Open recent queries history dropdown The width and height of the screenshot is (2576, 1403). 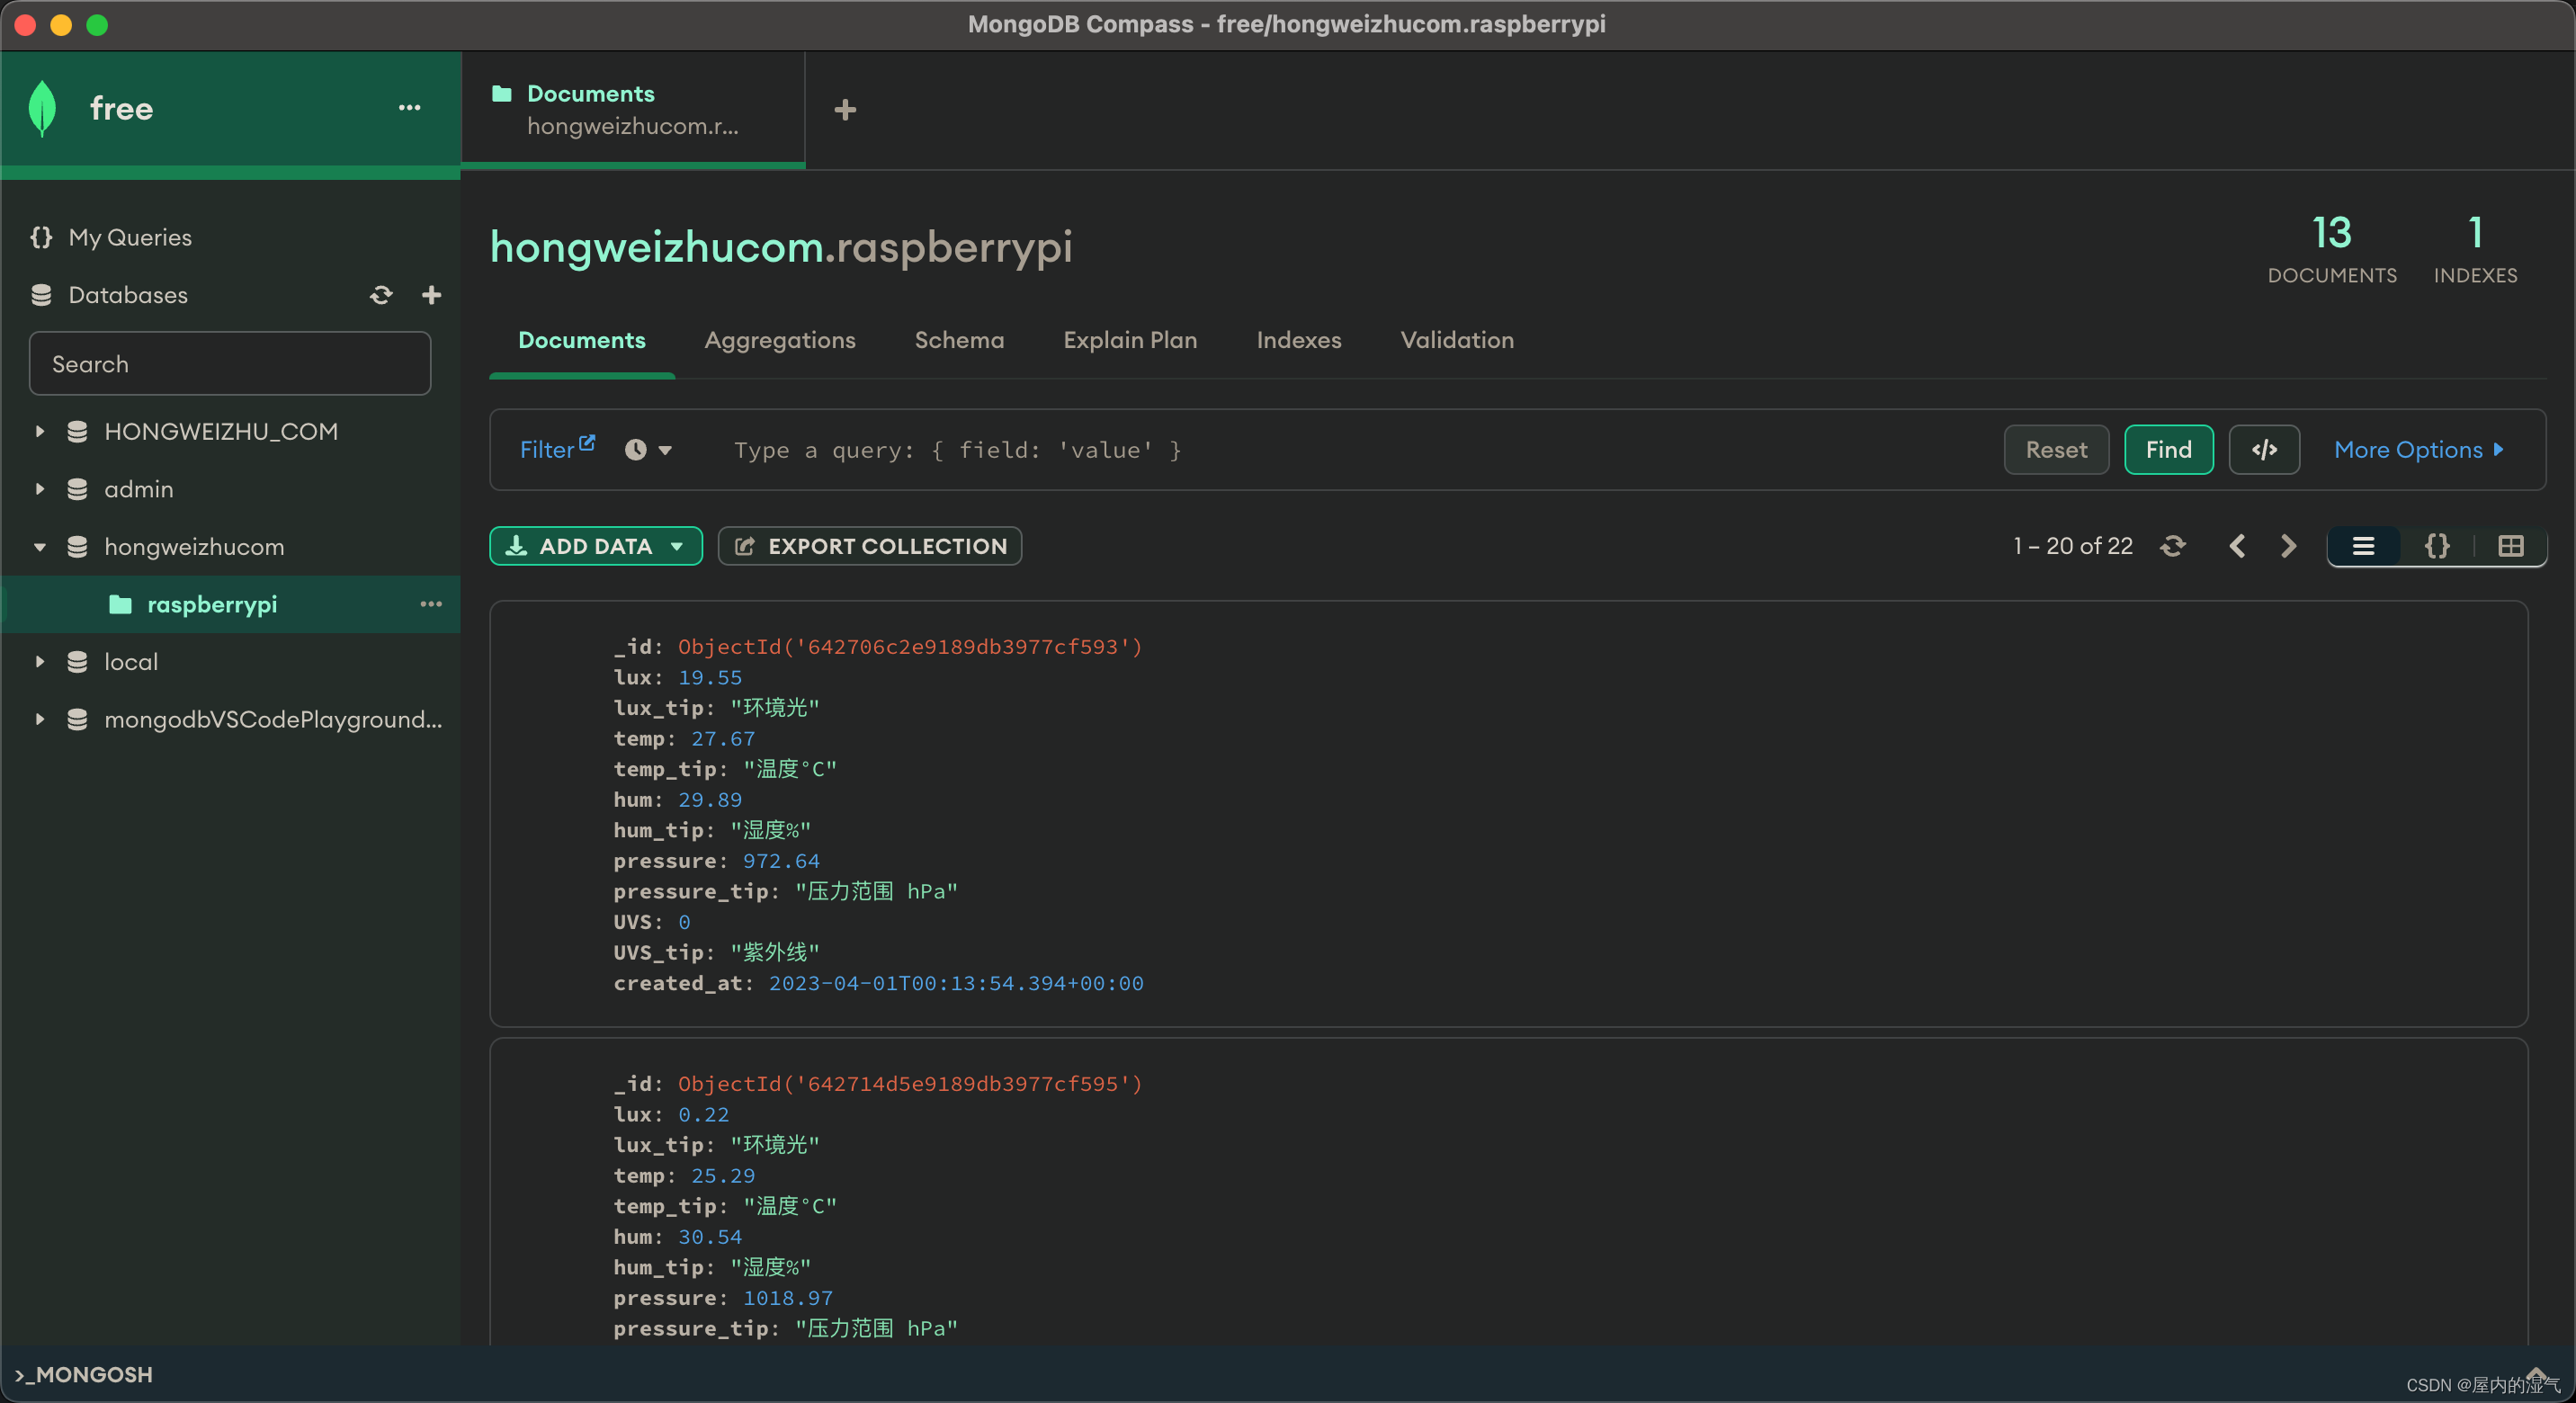(648, 450)
